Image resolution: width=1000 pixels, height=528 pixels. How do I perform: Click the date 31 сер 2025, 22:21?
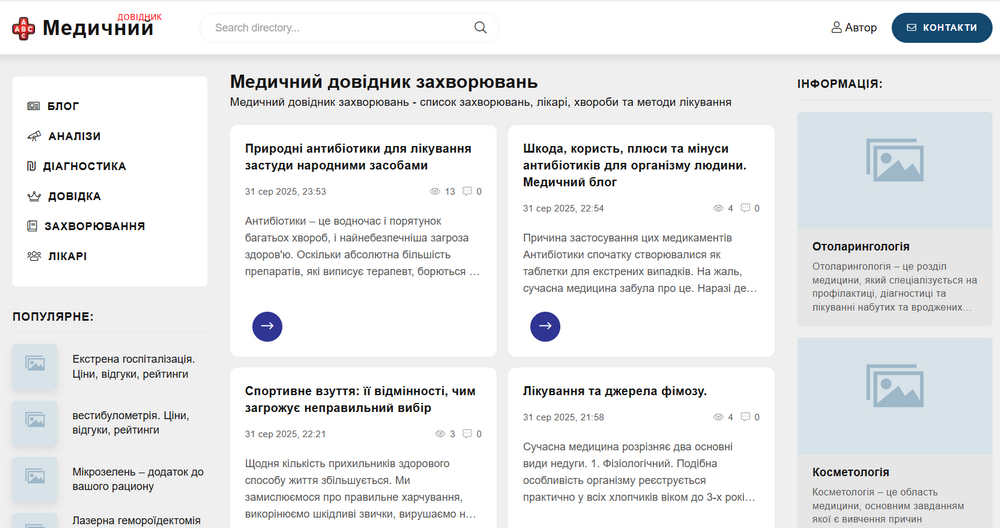point(286,434)
